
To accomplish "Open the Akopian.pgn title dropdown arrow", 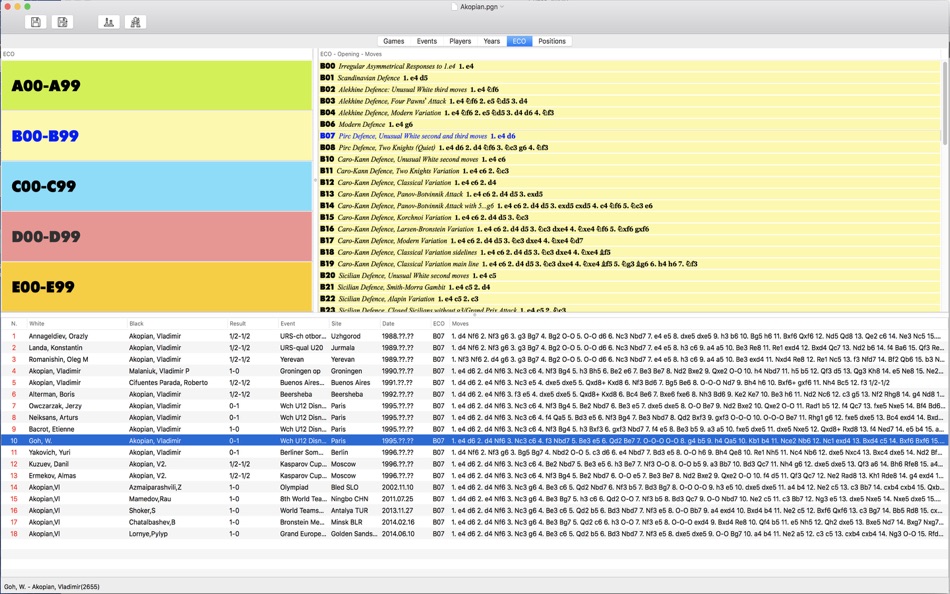I will (x=502, y=7).
